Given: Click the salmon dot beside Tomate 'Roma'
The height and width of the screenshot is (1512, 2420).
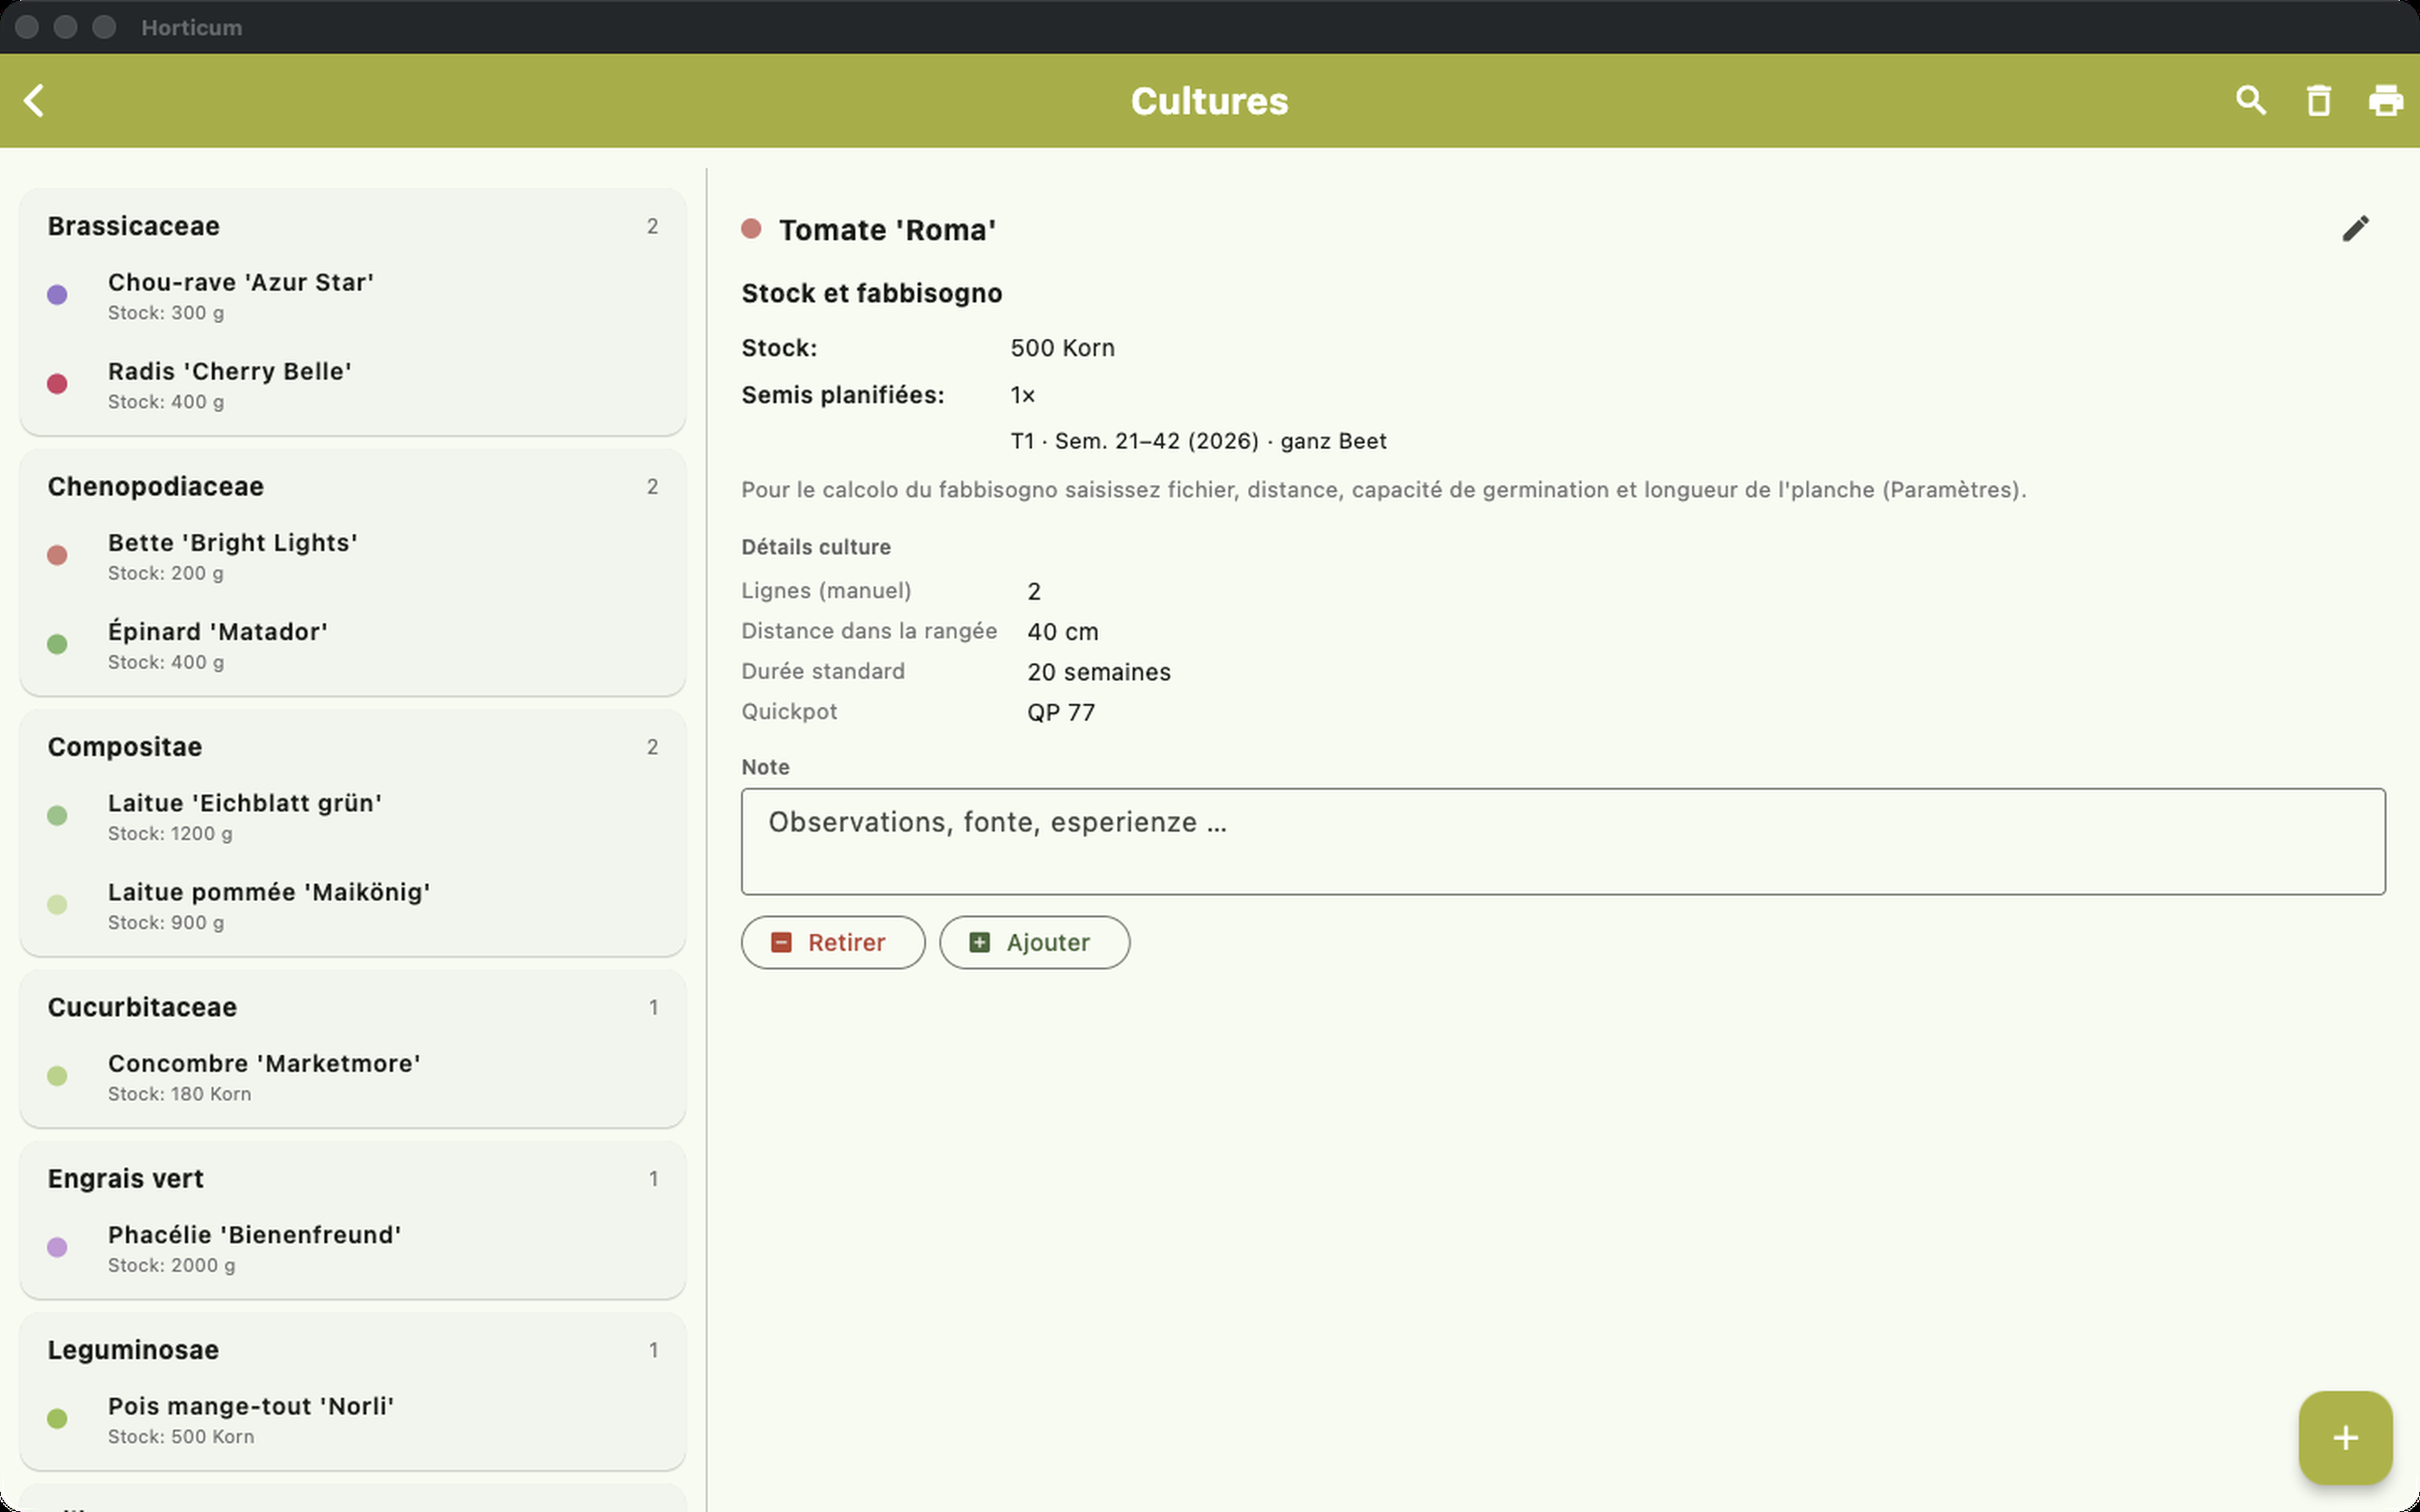Looking at the screenshot, I should [x=751, y=229].
